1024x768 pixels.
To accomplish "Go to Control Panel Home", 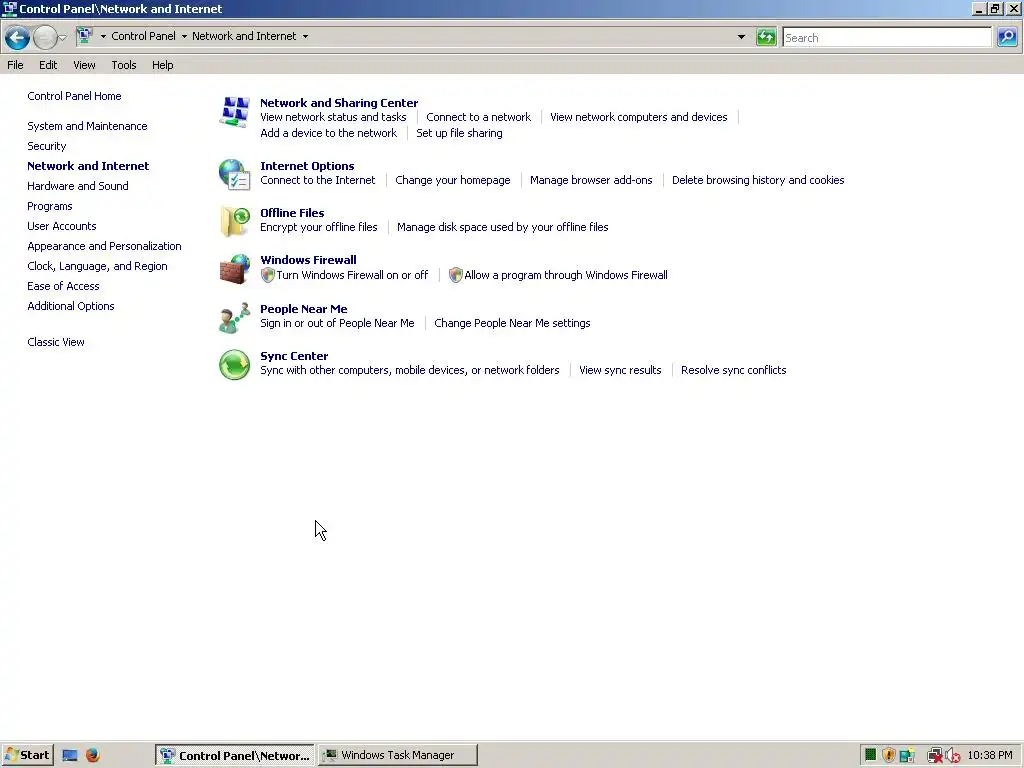I will 74,96.
